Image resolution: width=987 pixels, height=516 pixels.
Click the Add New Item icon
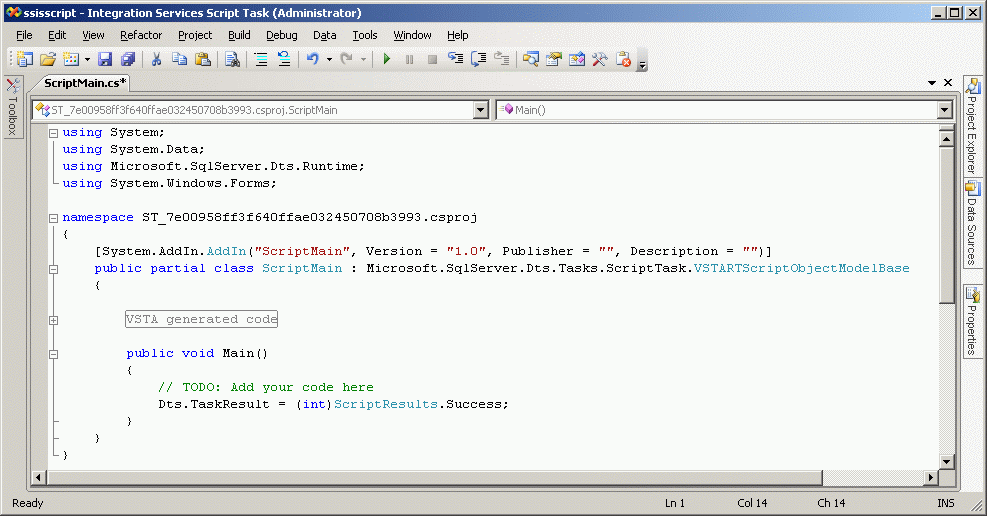[x=71, y=59]
